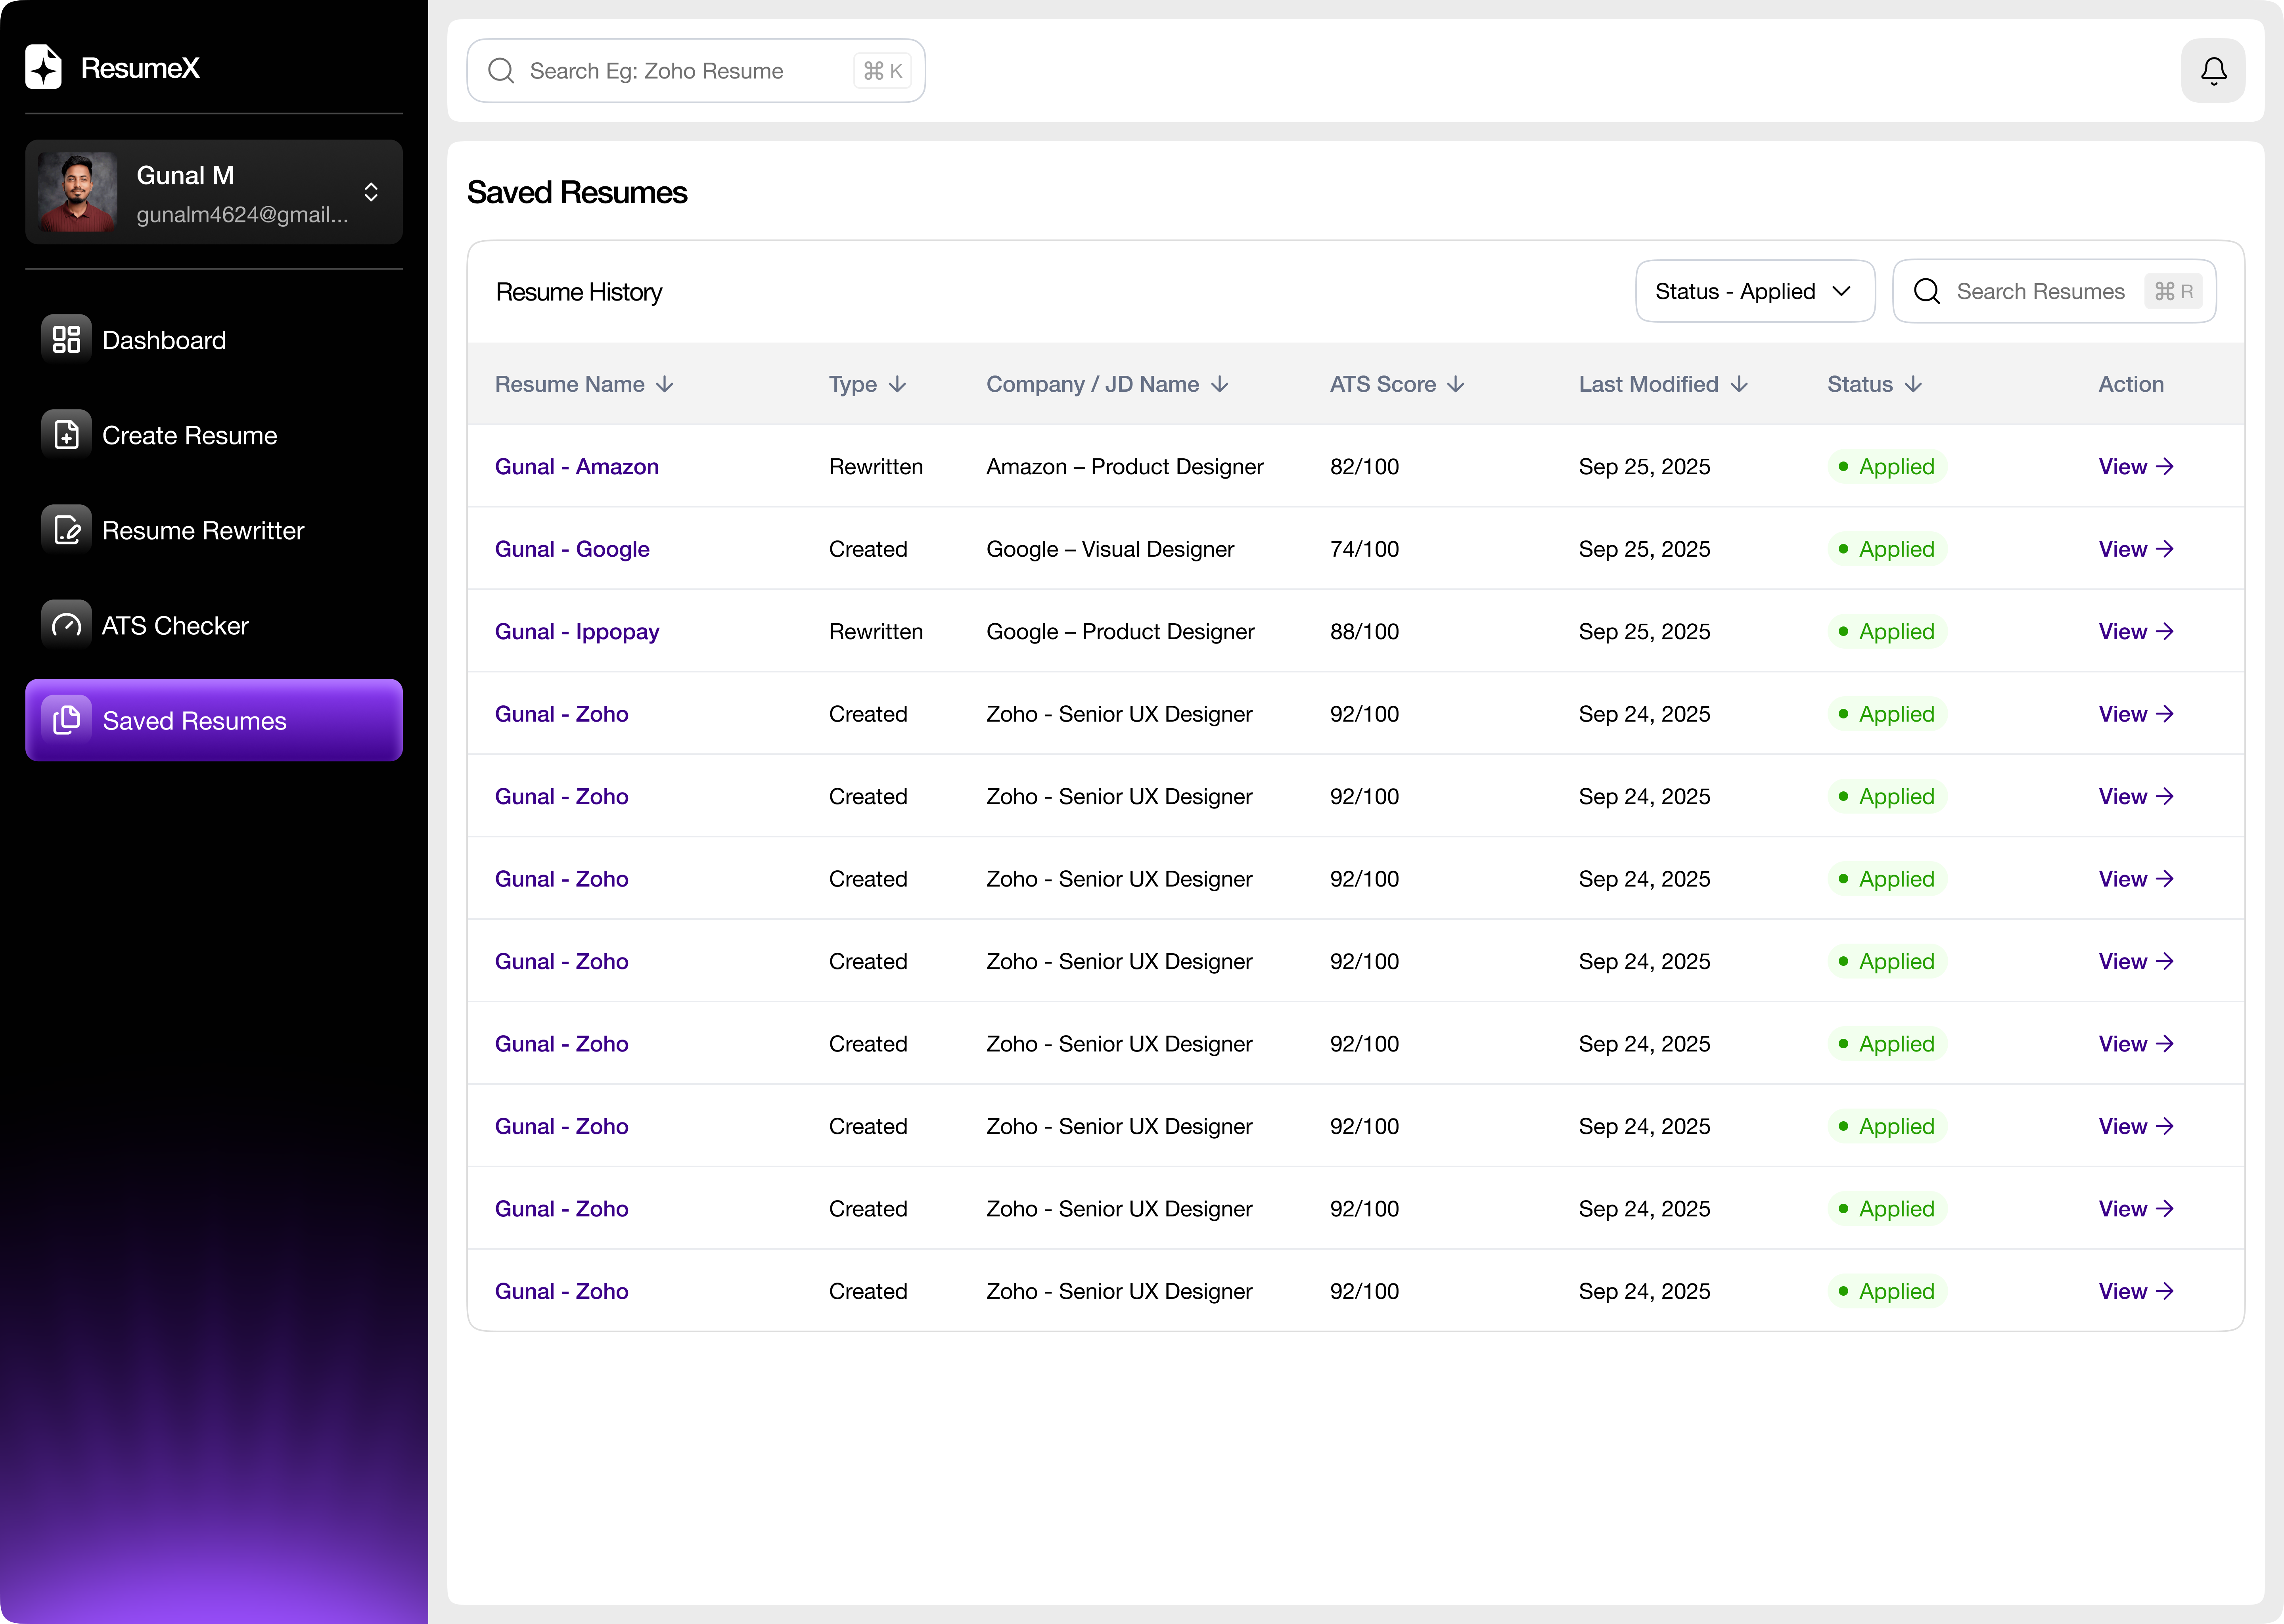2284x1624 pixels.
Task: Select Resume Rewritter menu item
Action: click(203, 531)
